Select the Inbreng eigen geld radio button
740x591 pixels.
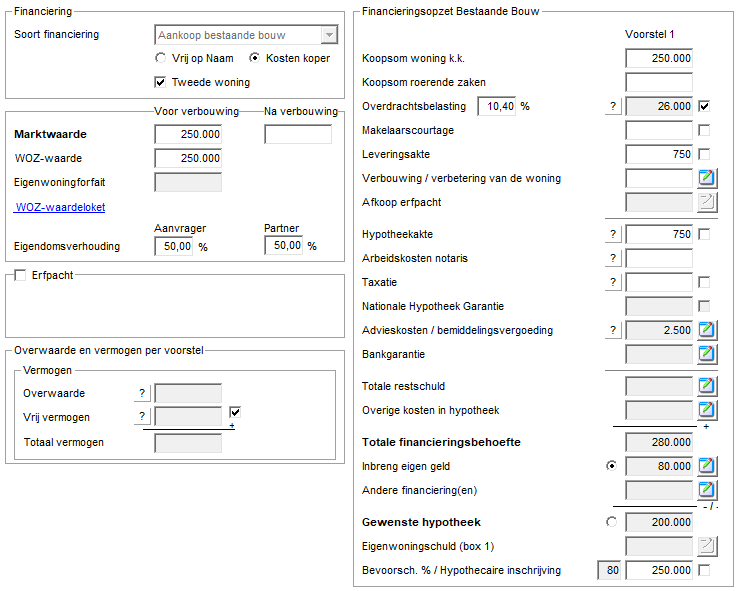pos(611,466)
